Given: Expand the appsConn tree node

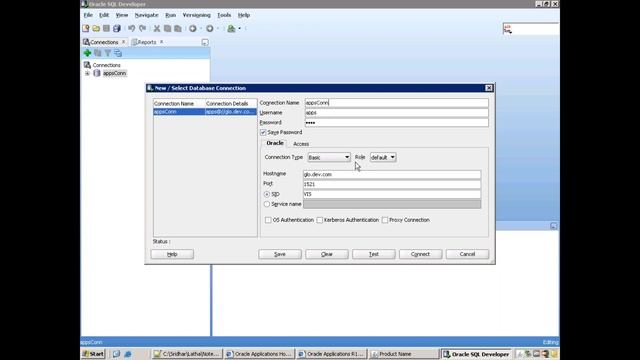Looking at the screenshot, I should click(87, 73).
